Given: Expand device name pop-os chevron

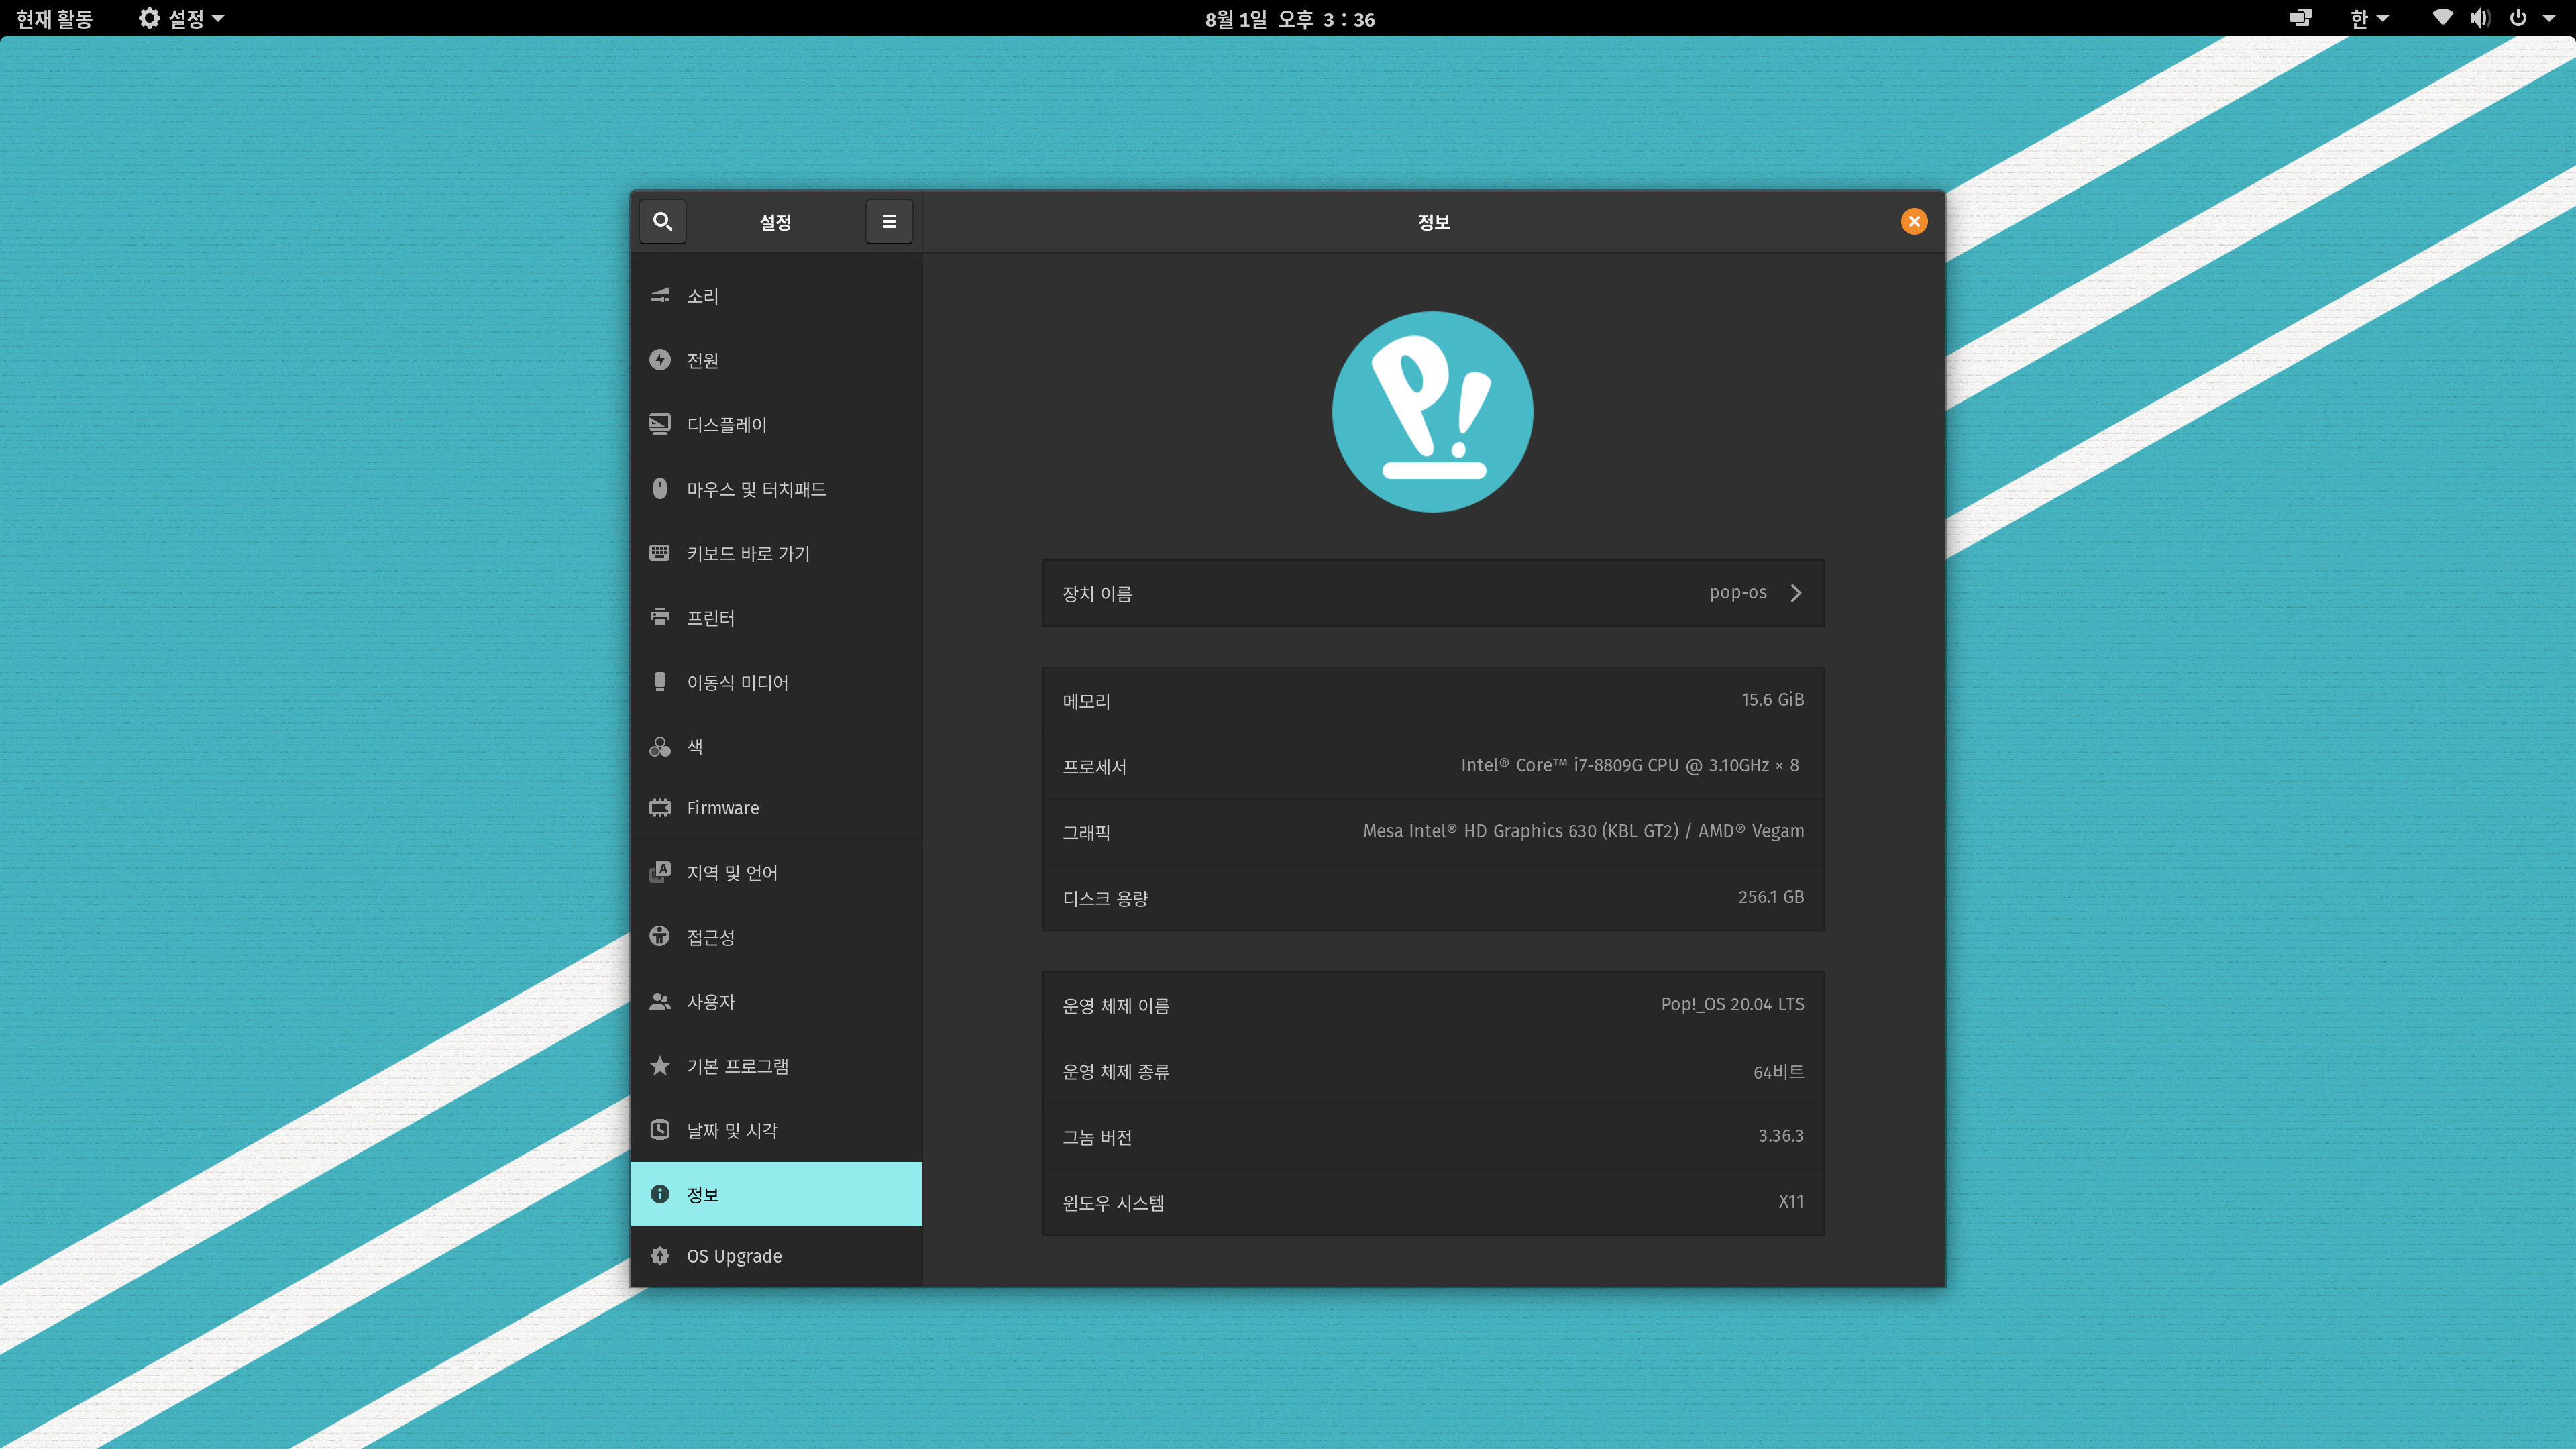Looking at the screenshot, I should (x=1796, y=593).
